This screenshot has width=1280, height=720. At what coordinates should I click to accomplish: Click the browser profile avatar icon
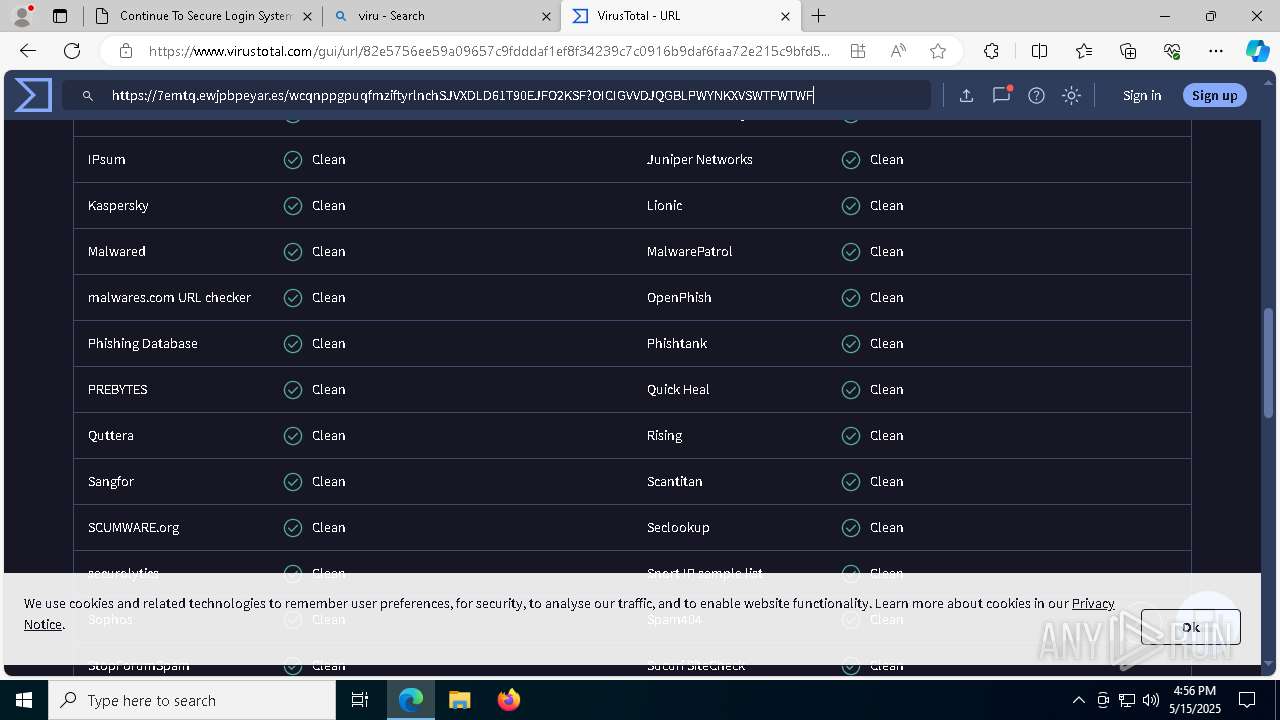(22, 16)
